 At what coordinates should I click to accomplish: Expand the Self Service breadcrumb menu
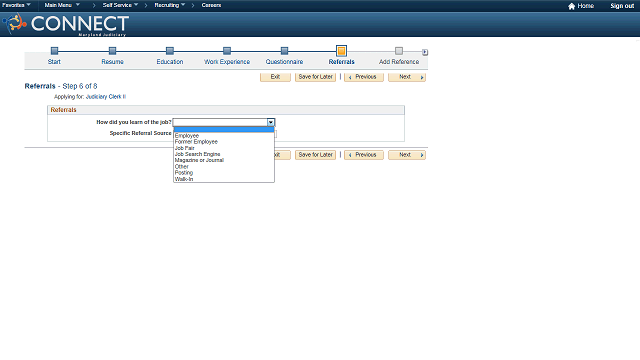point(120,5)
